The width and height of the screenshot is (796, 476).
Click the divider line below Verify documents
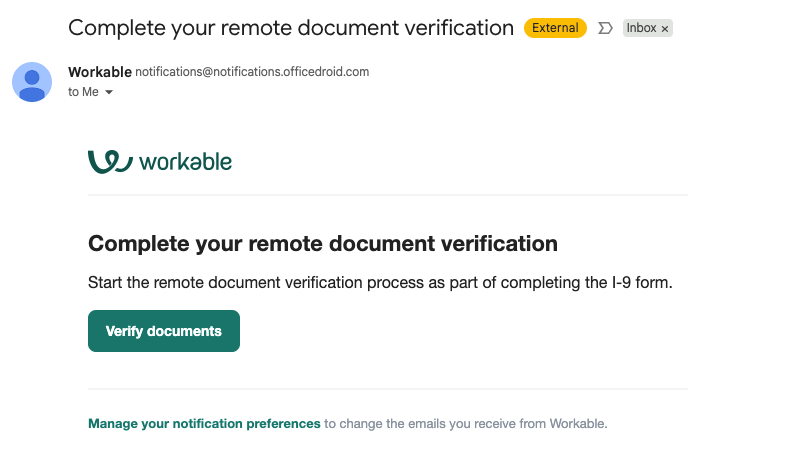point(388,389)
